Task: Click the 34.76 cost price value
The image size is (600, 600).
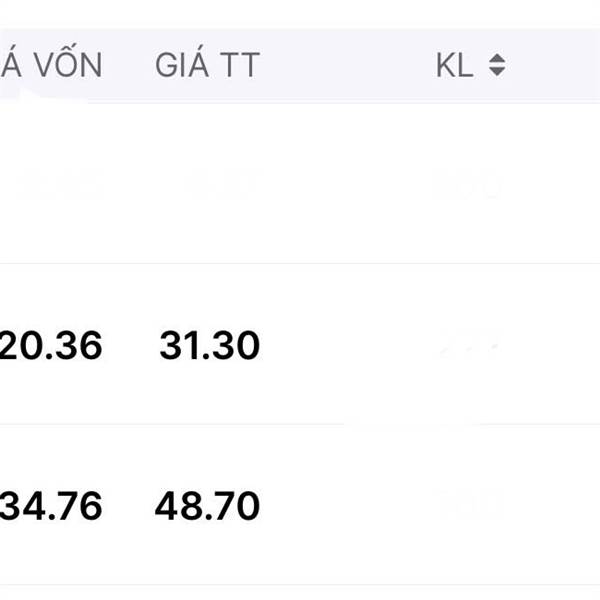Action: click(x=51, y=506)
